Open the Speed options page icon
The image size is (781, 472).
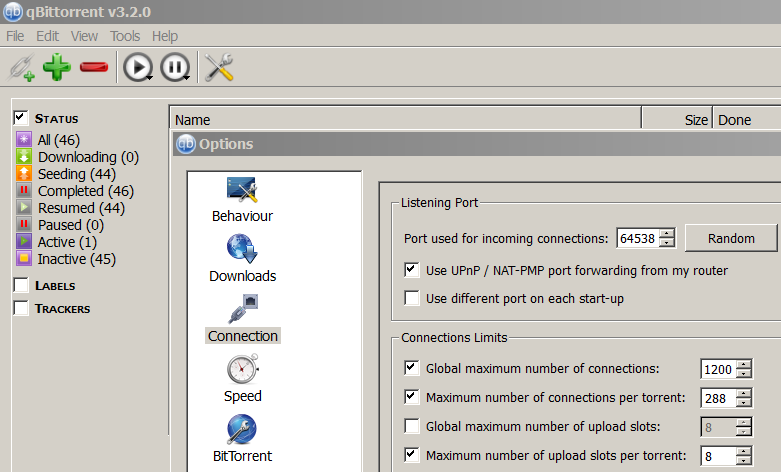pos(243,368)
